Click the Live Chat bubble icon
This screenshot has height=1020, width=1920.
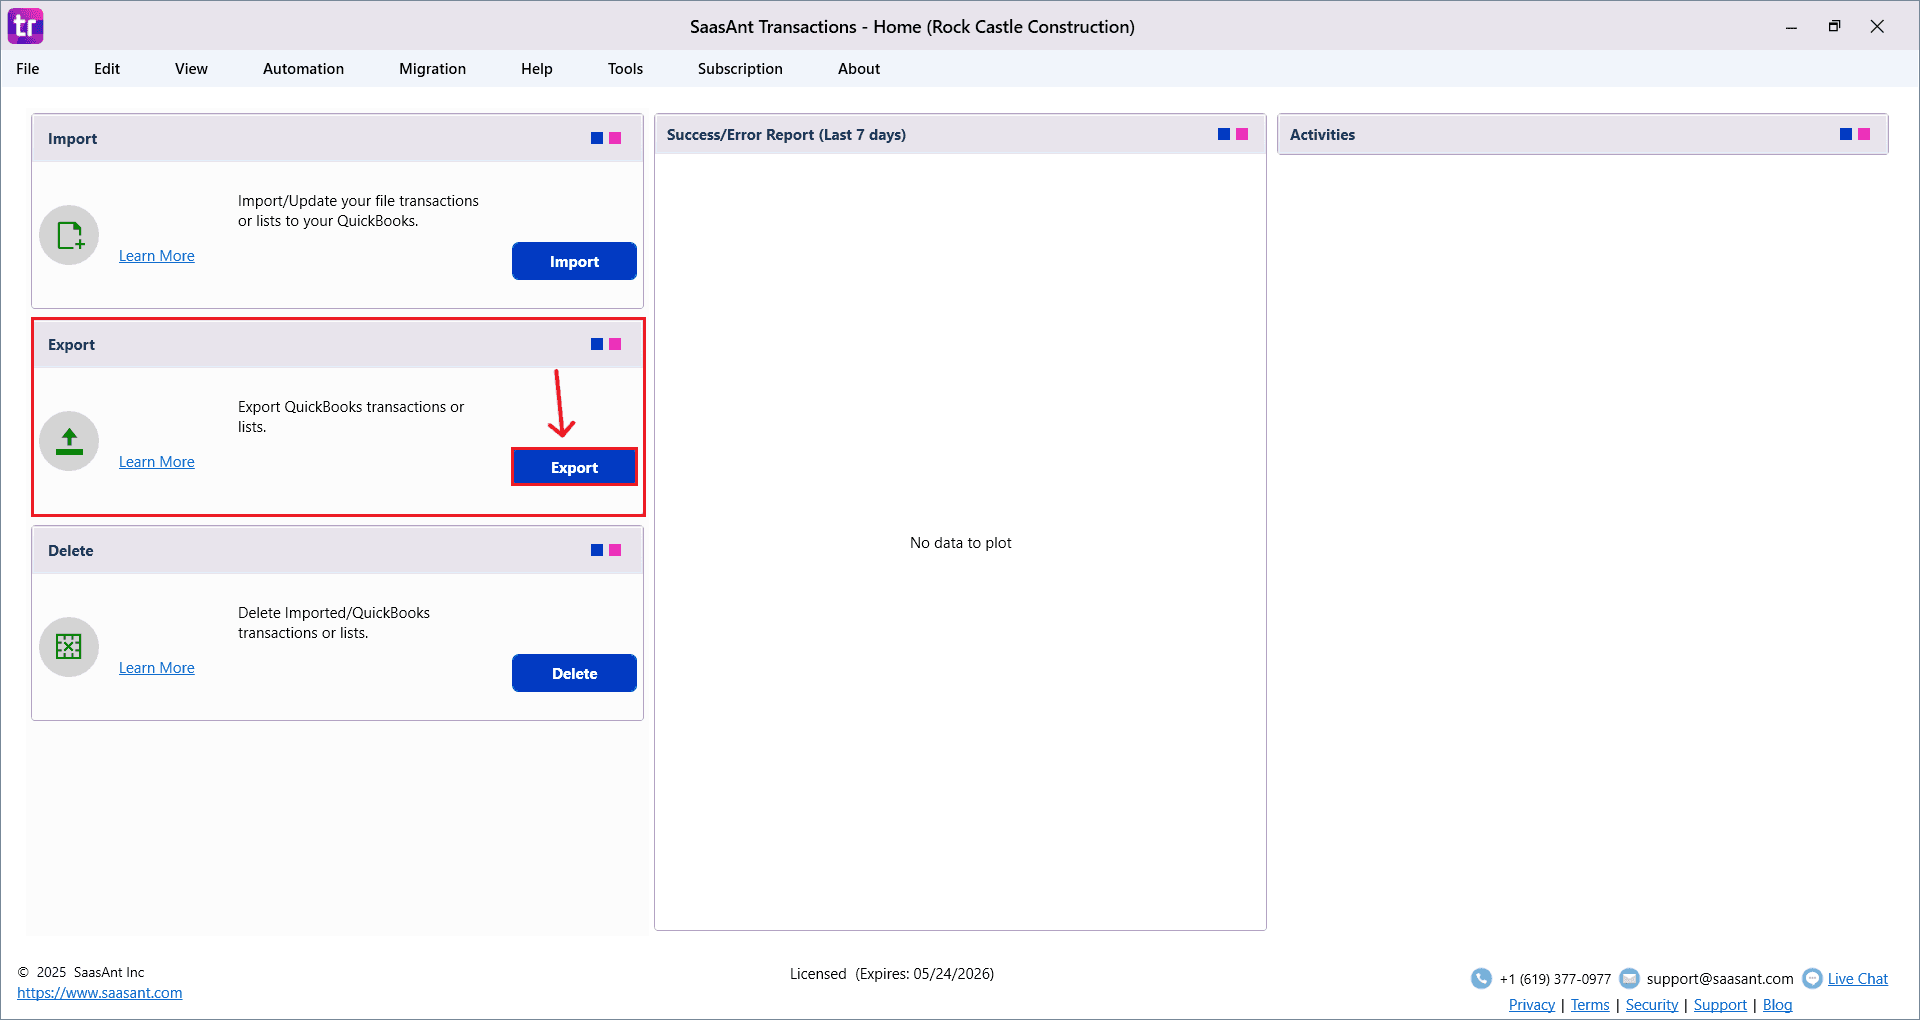point(1813,978)
